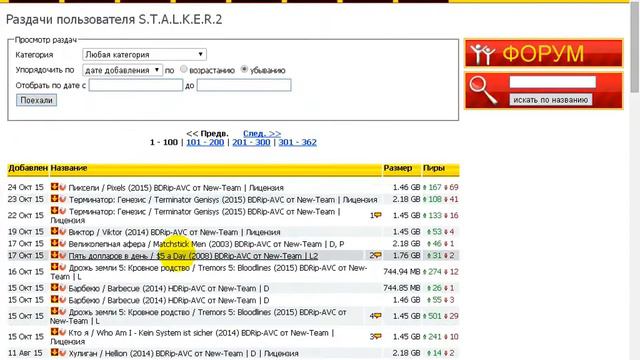Open results page 201 - 300
This screenshot has width=640, height=360.
click(251, 142)
